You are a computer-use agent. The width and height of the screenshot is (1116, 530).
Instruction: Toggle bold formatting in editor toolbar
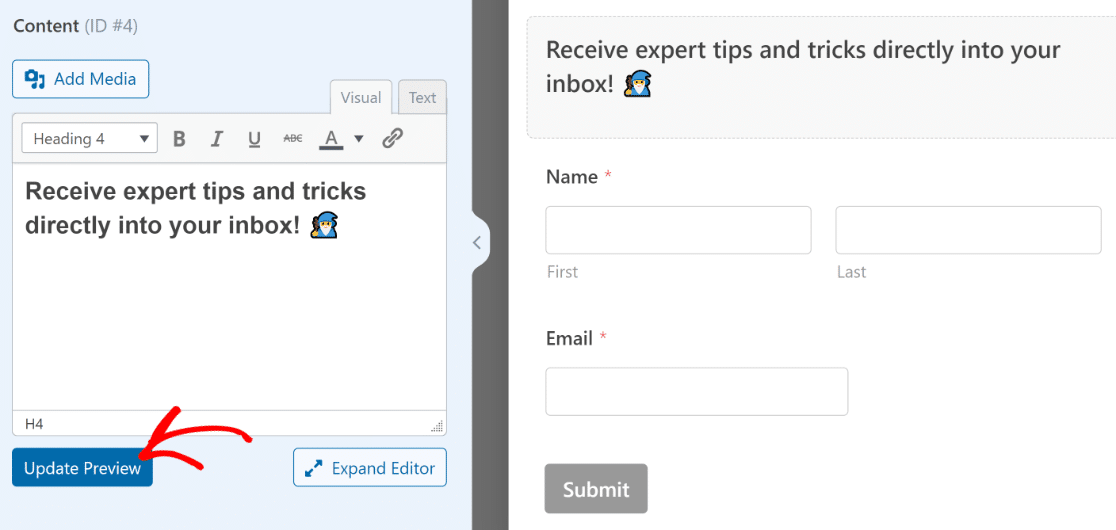tap(180, 139)
